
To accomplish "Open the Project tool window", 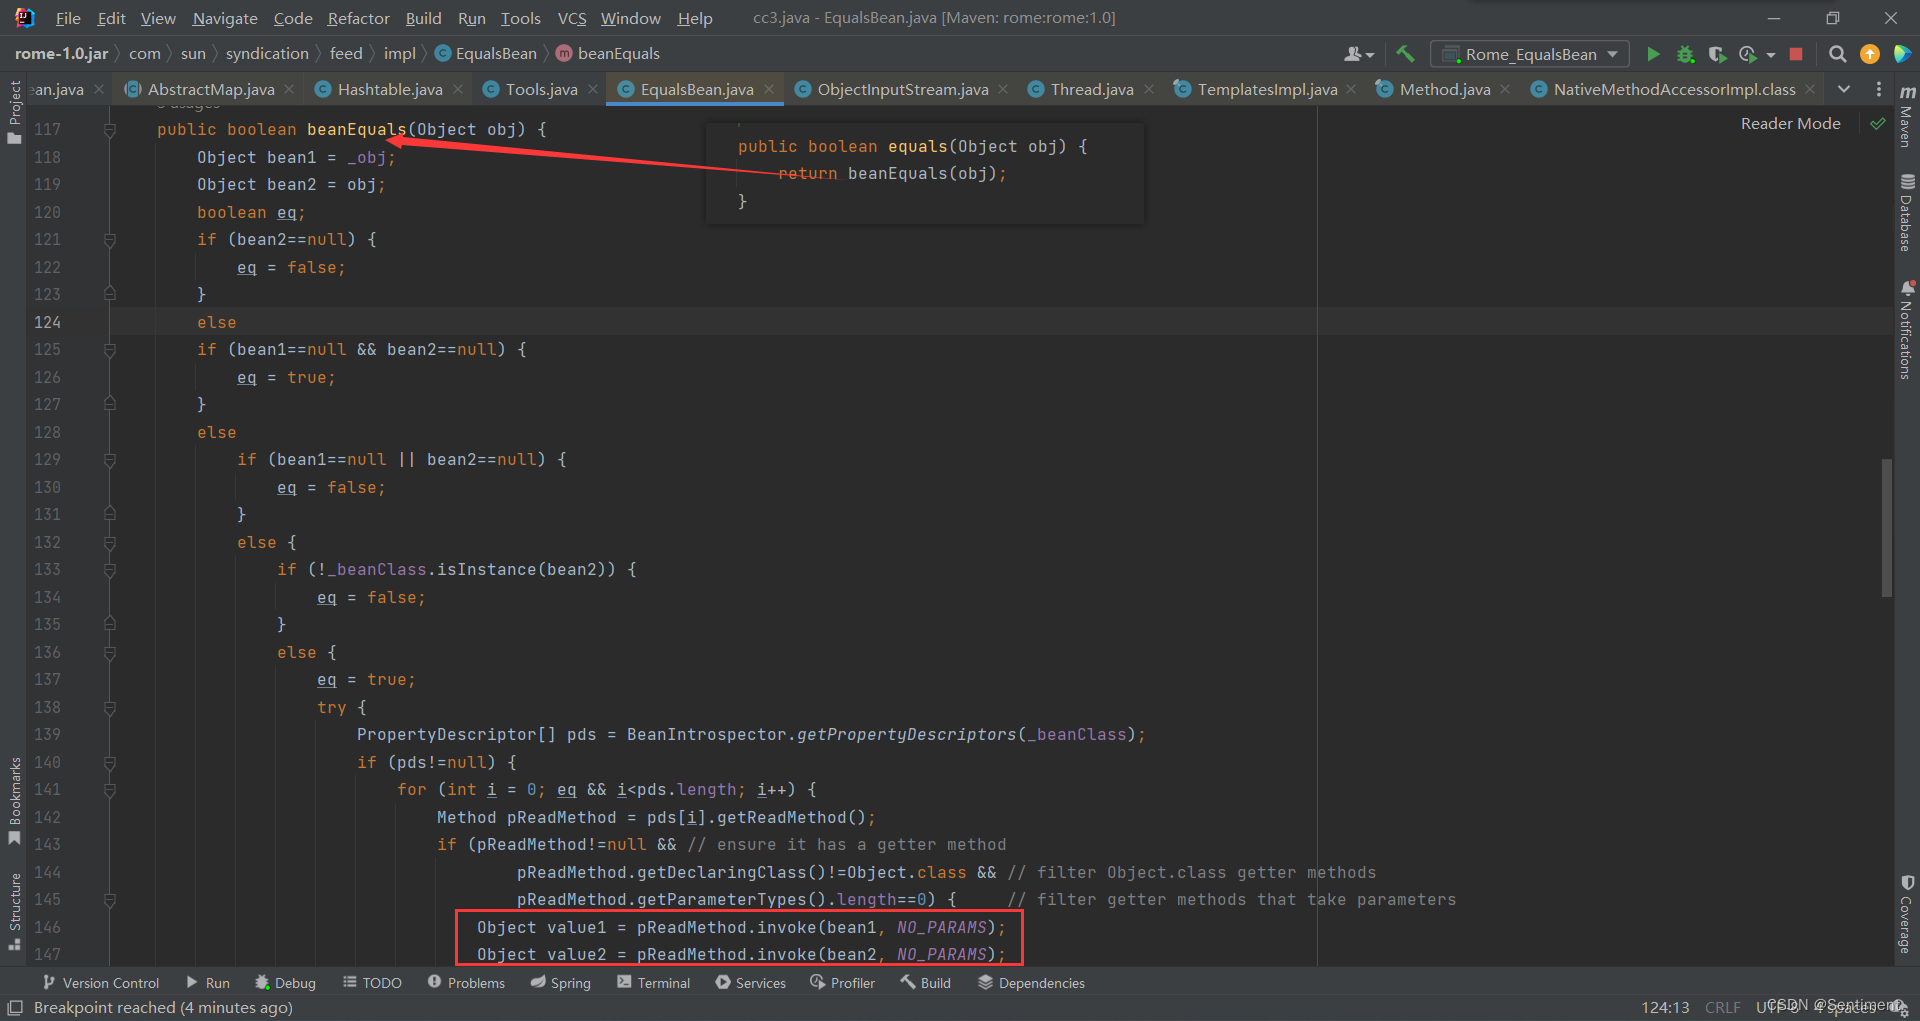I will 14,112.
